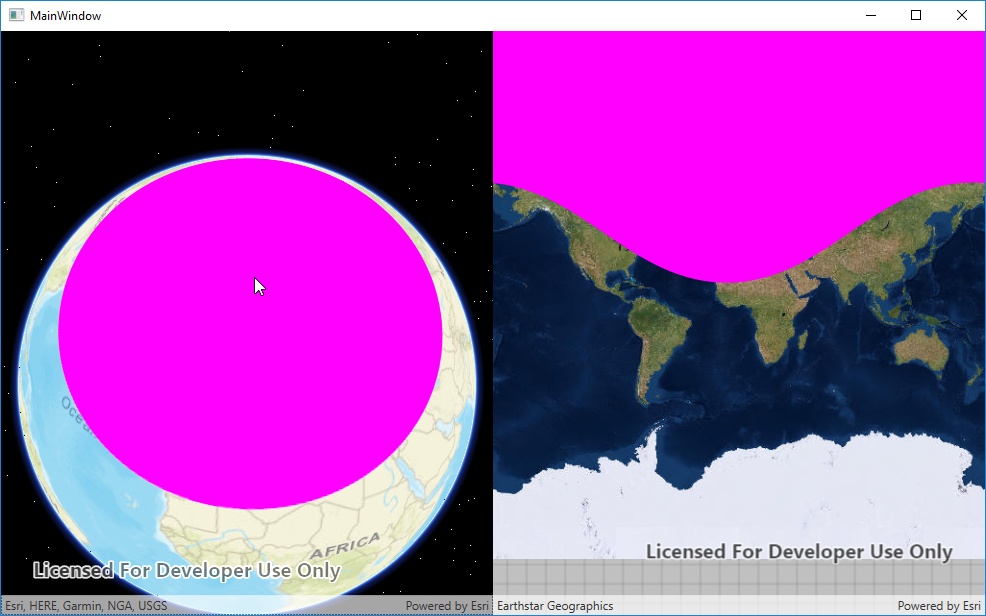Close the MainWindow window

pos(961,15)
